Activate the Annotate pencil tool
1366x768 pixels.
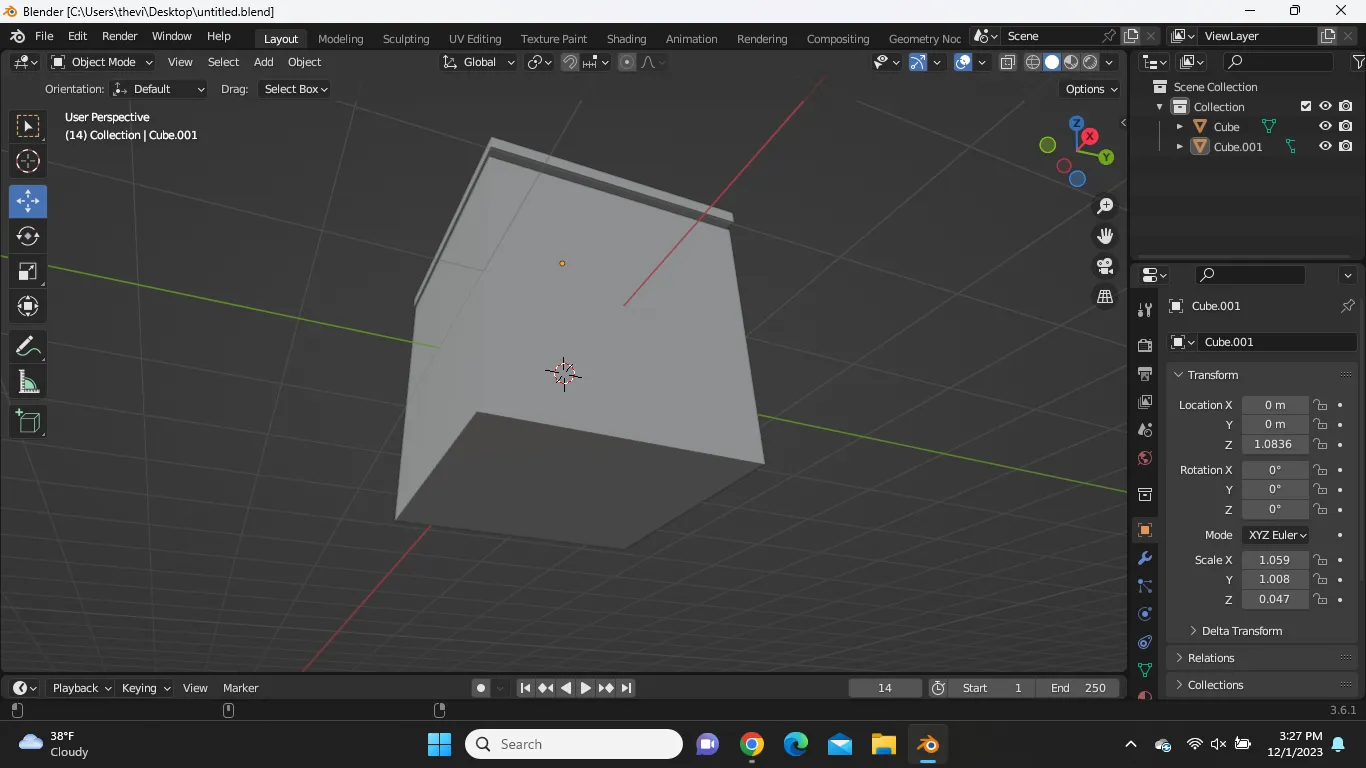point(28,347)
